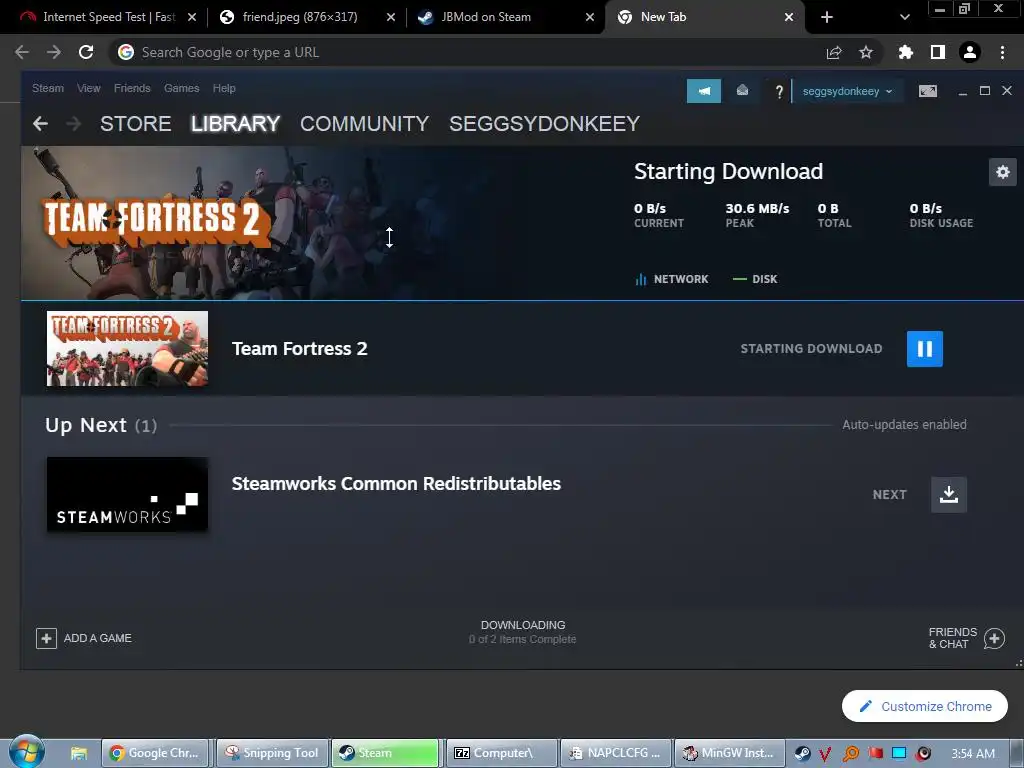Image resolution: width=1024 pixels, height=768 pixels.
Task: Switch to Google Chrome taskbar button
Action: (154, 753)
